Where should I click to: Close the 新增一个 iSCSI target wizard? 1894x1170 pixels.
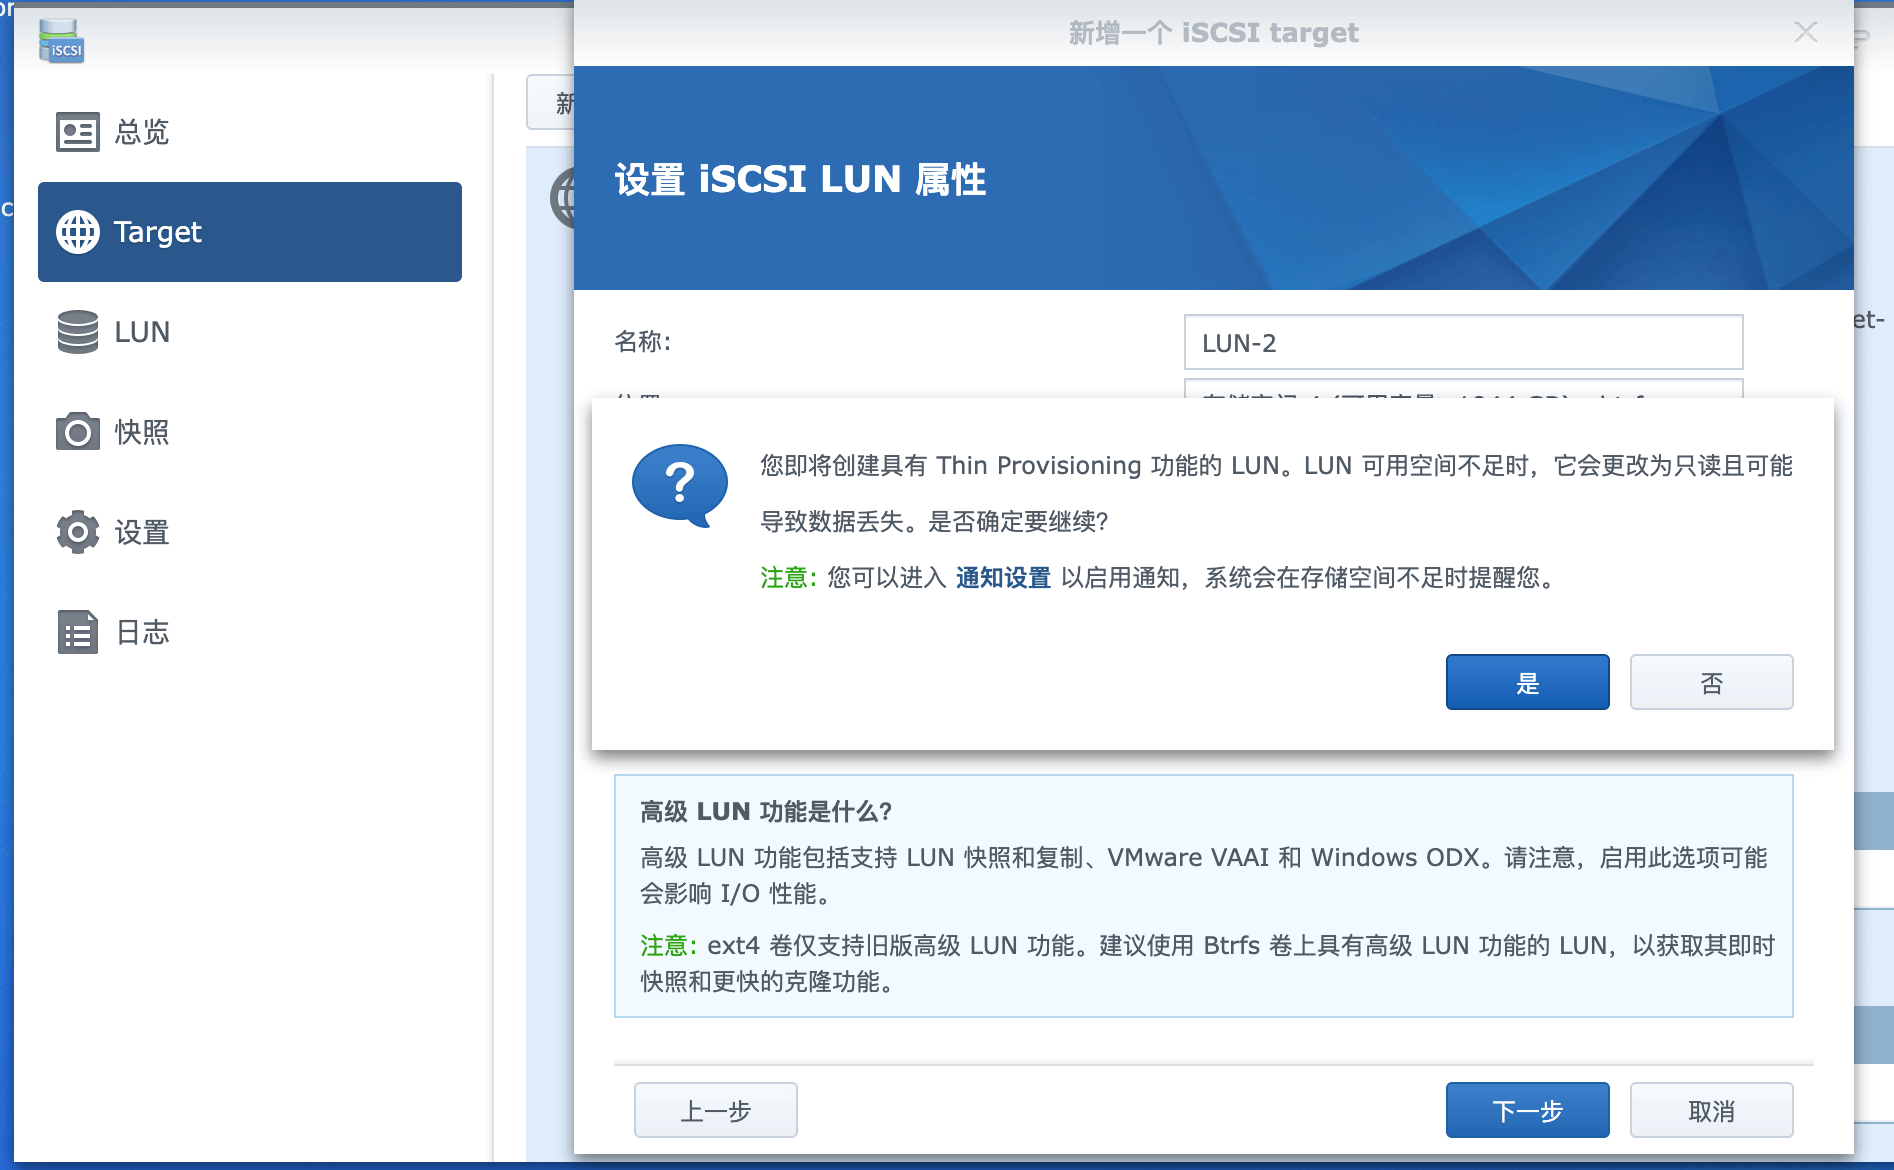click(x=1805, y=32)
